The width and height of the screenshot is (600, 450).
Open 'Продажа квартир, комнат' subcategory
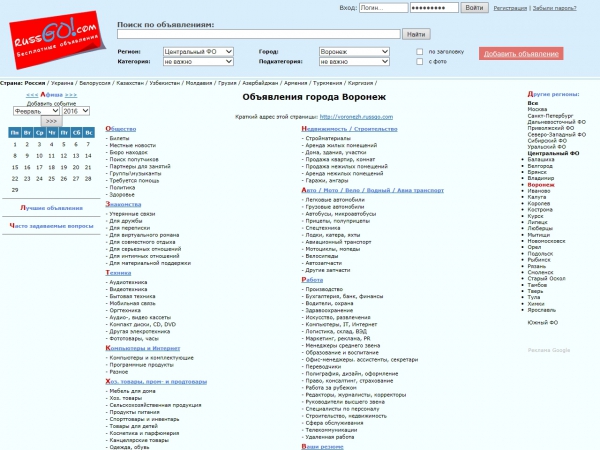coord(340,159)
